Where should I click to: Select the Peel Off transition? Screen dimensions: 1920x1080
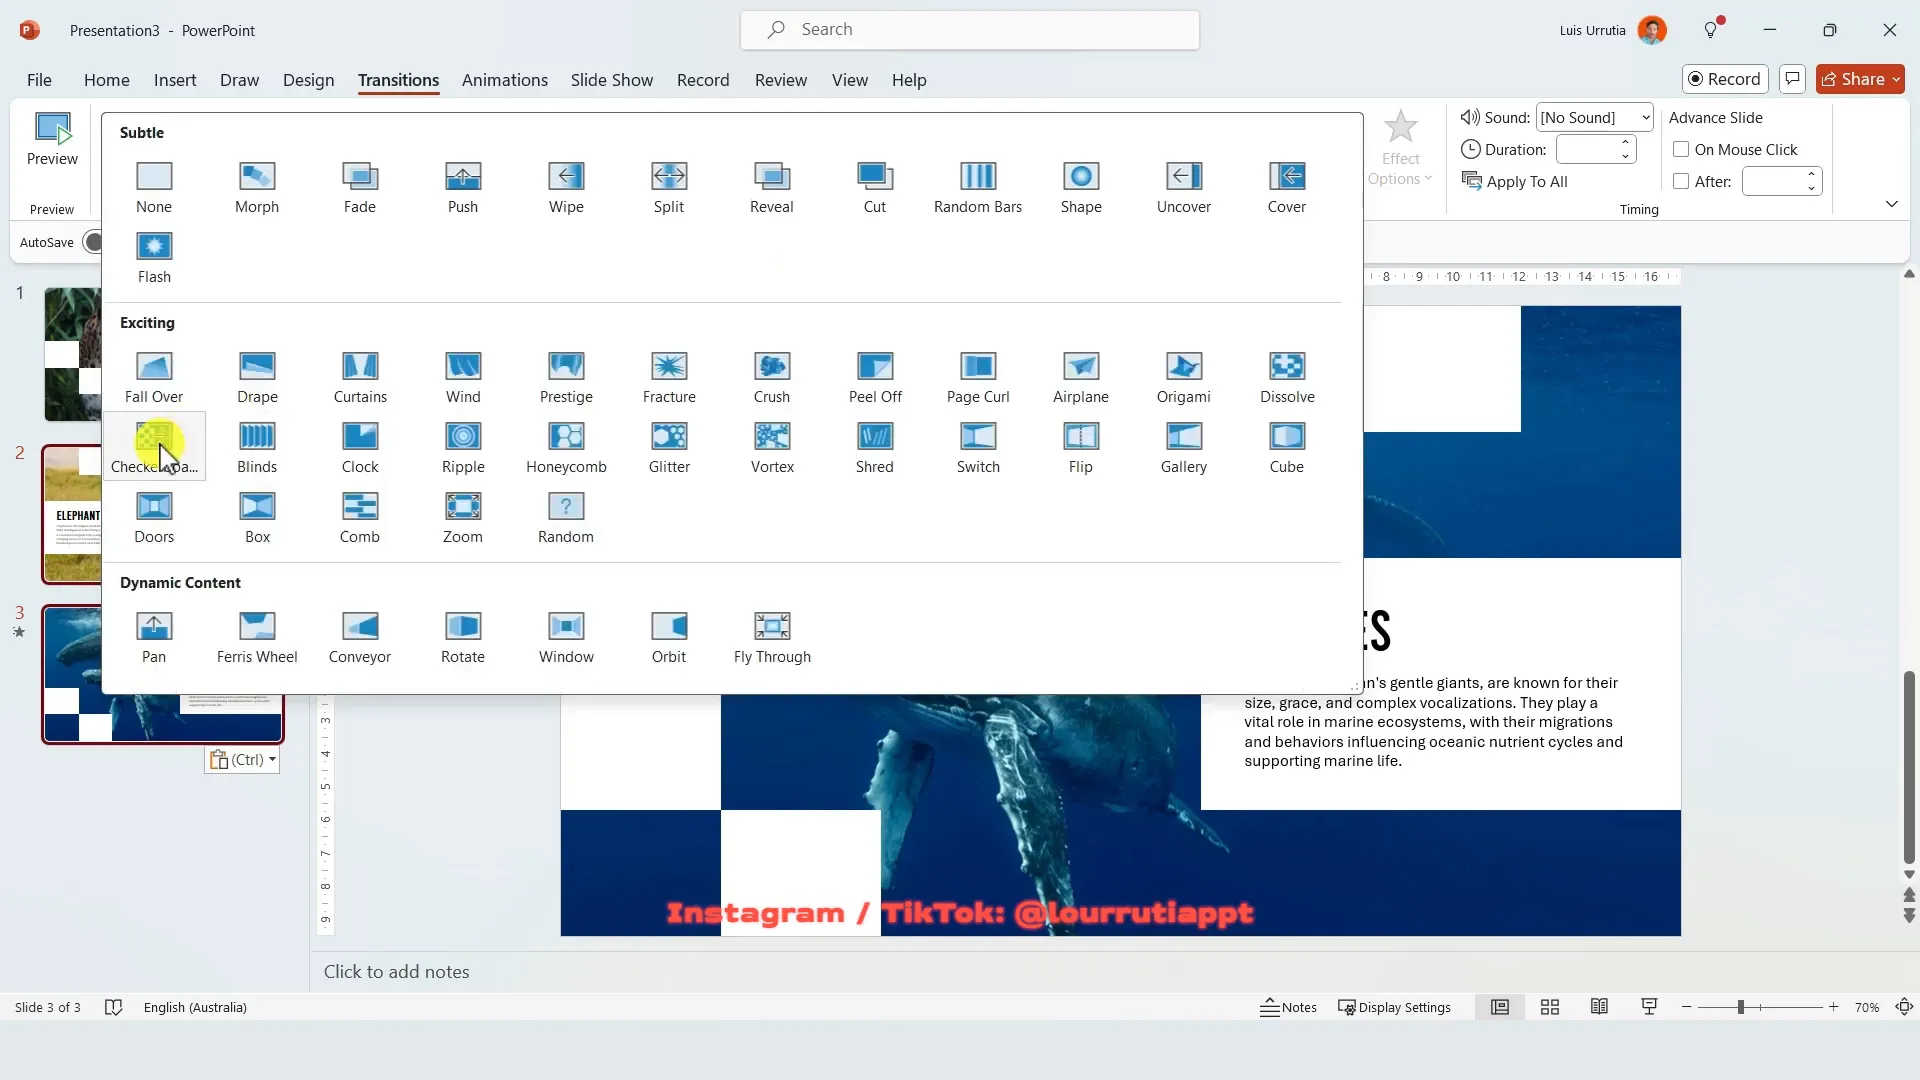pyautogui.click(x=875, y=377)
